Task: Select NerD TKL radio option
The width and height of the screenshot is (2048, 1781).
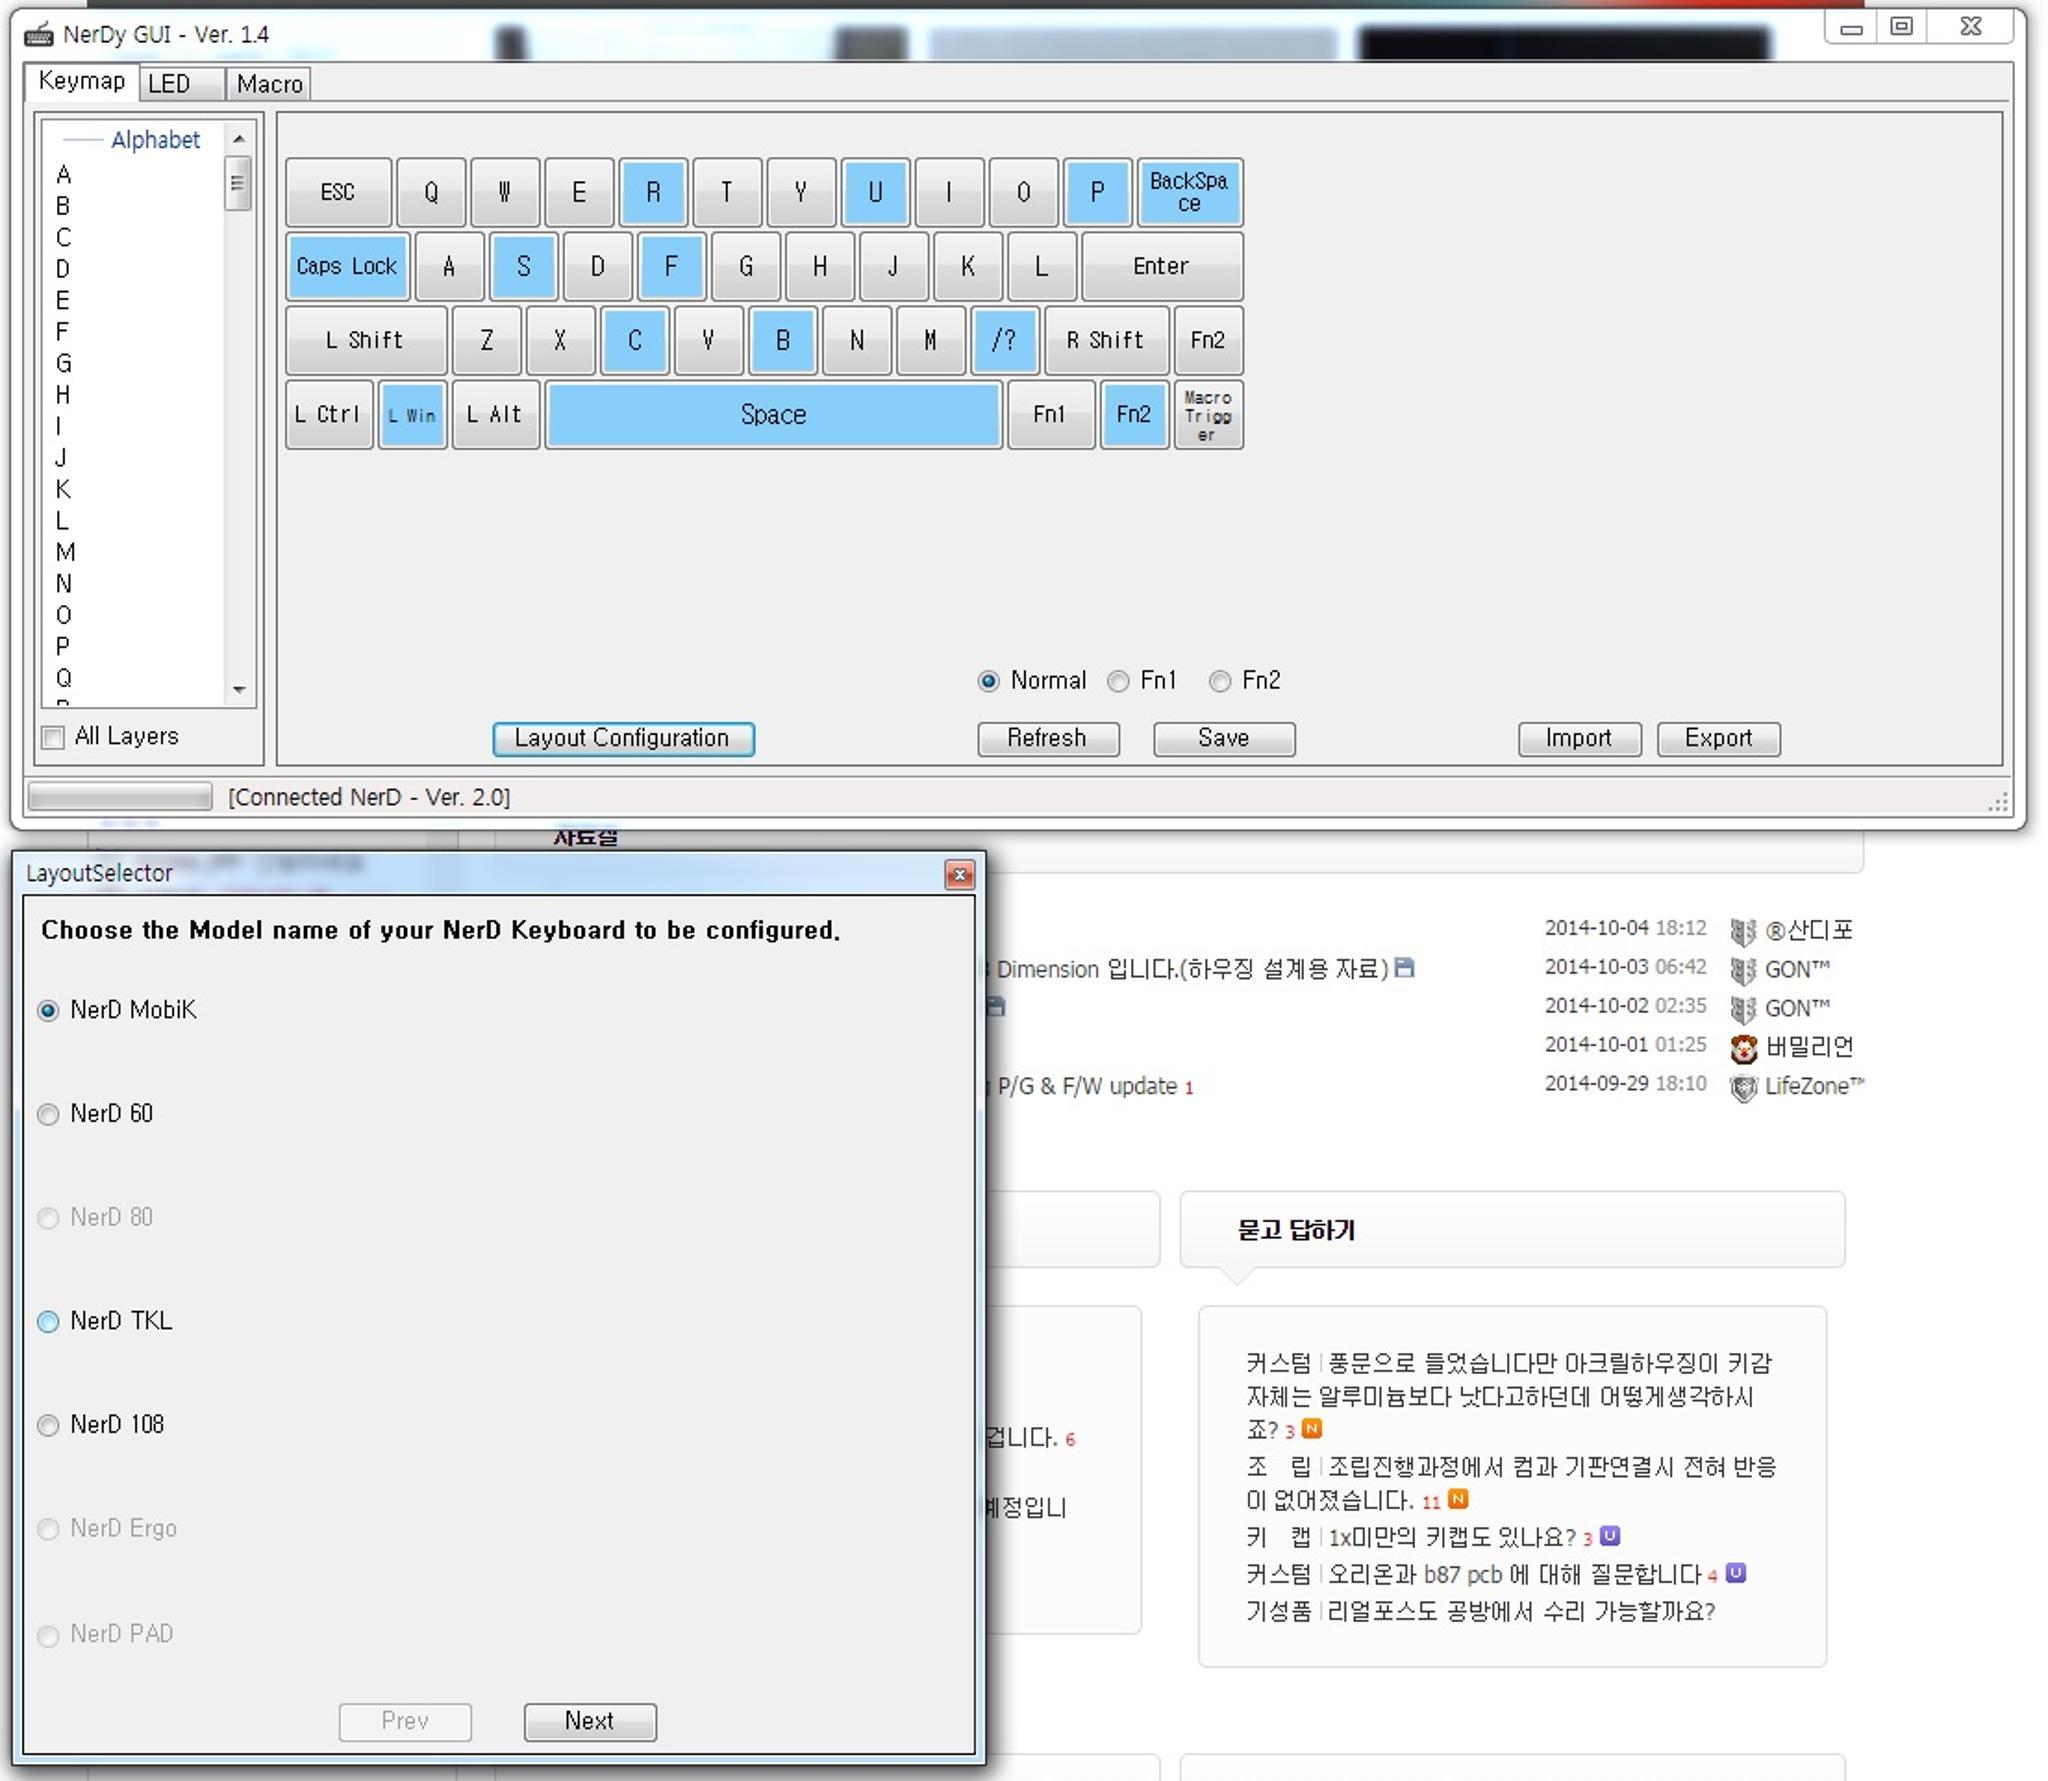Action: click(x=48, y=1322)
